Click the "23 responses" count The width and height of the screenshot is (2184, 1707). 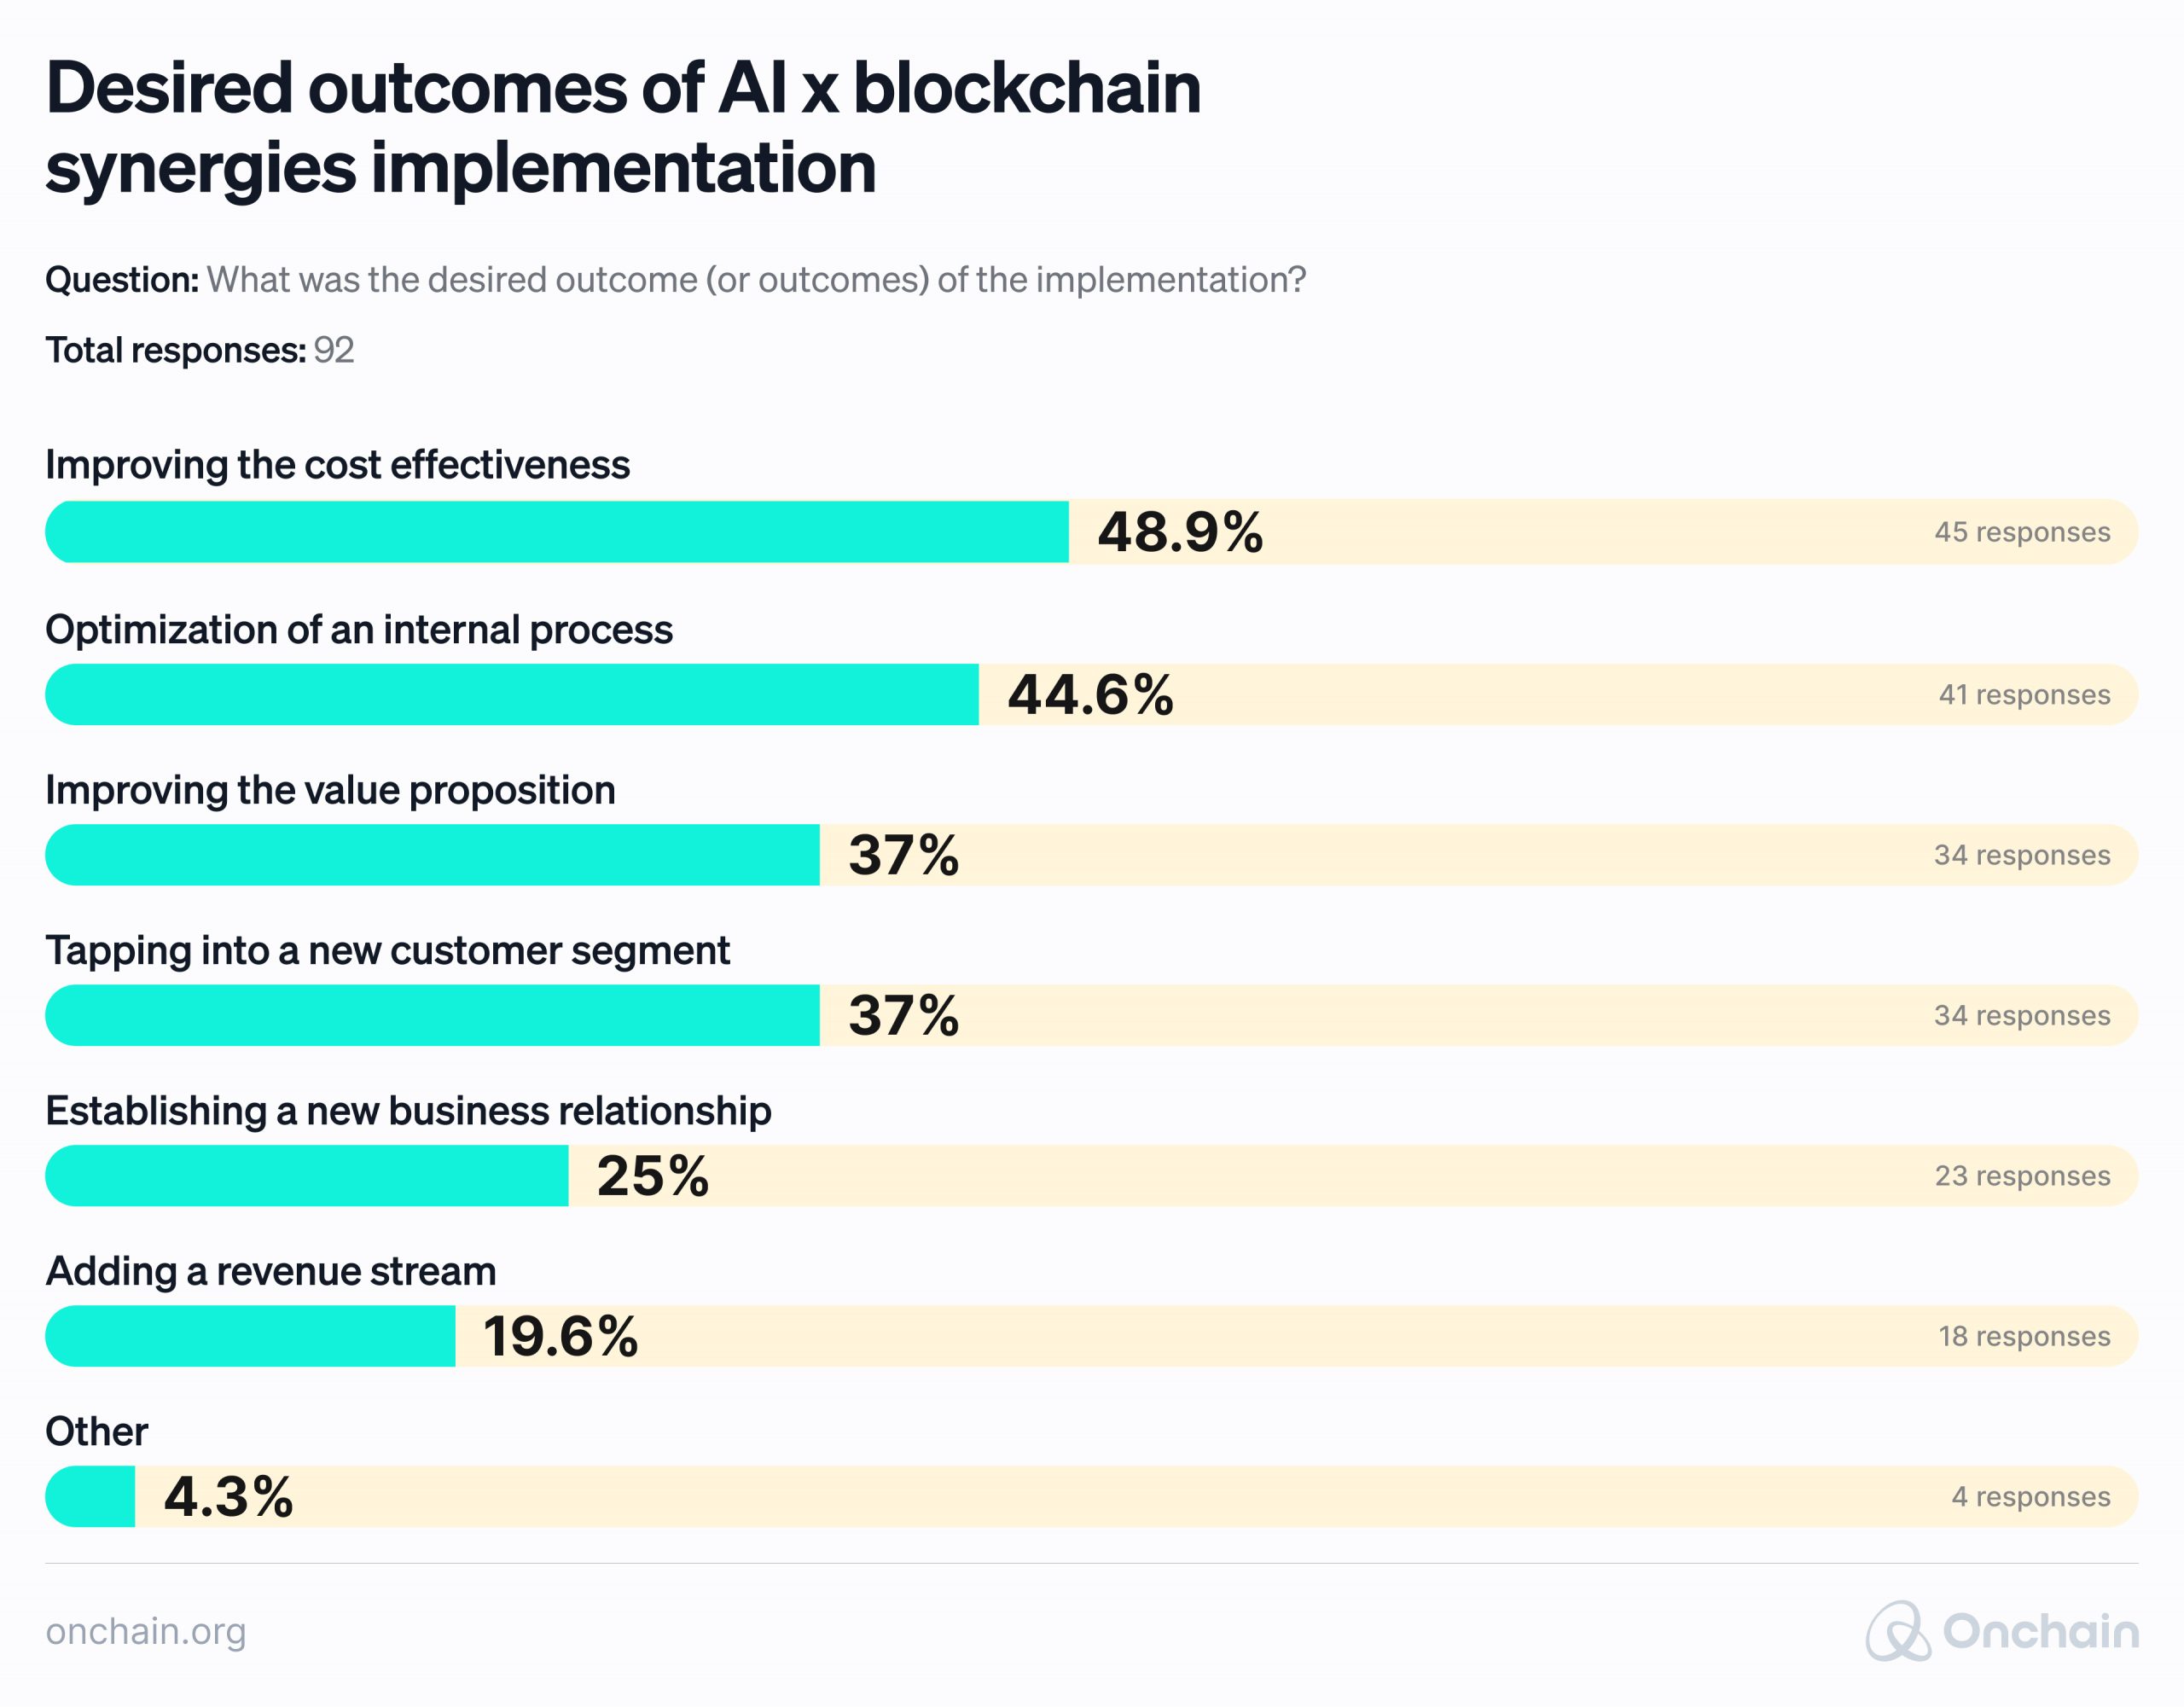(2022, 1176)
